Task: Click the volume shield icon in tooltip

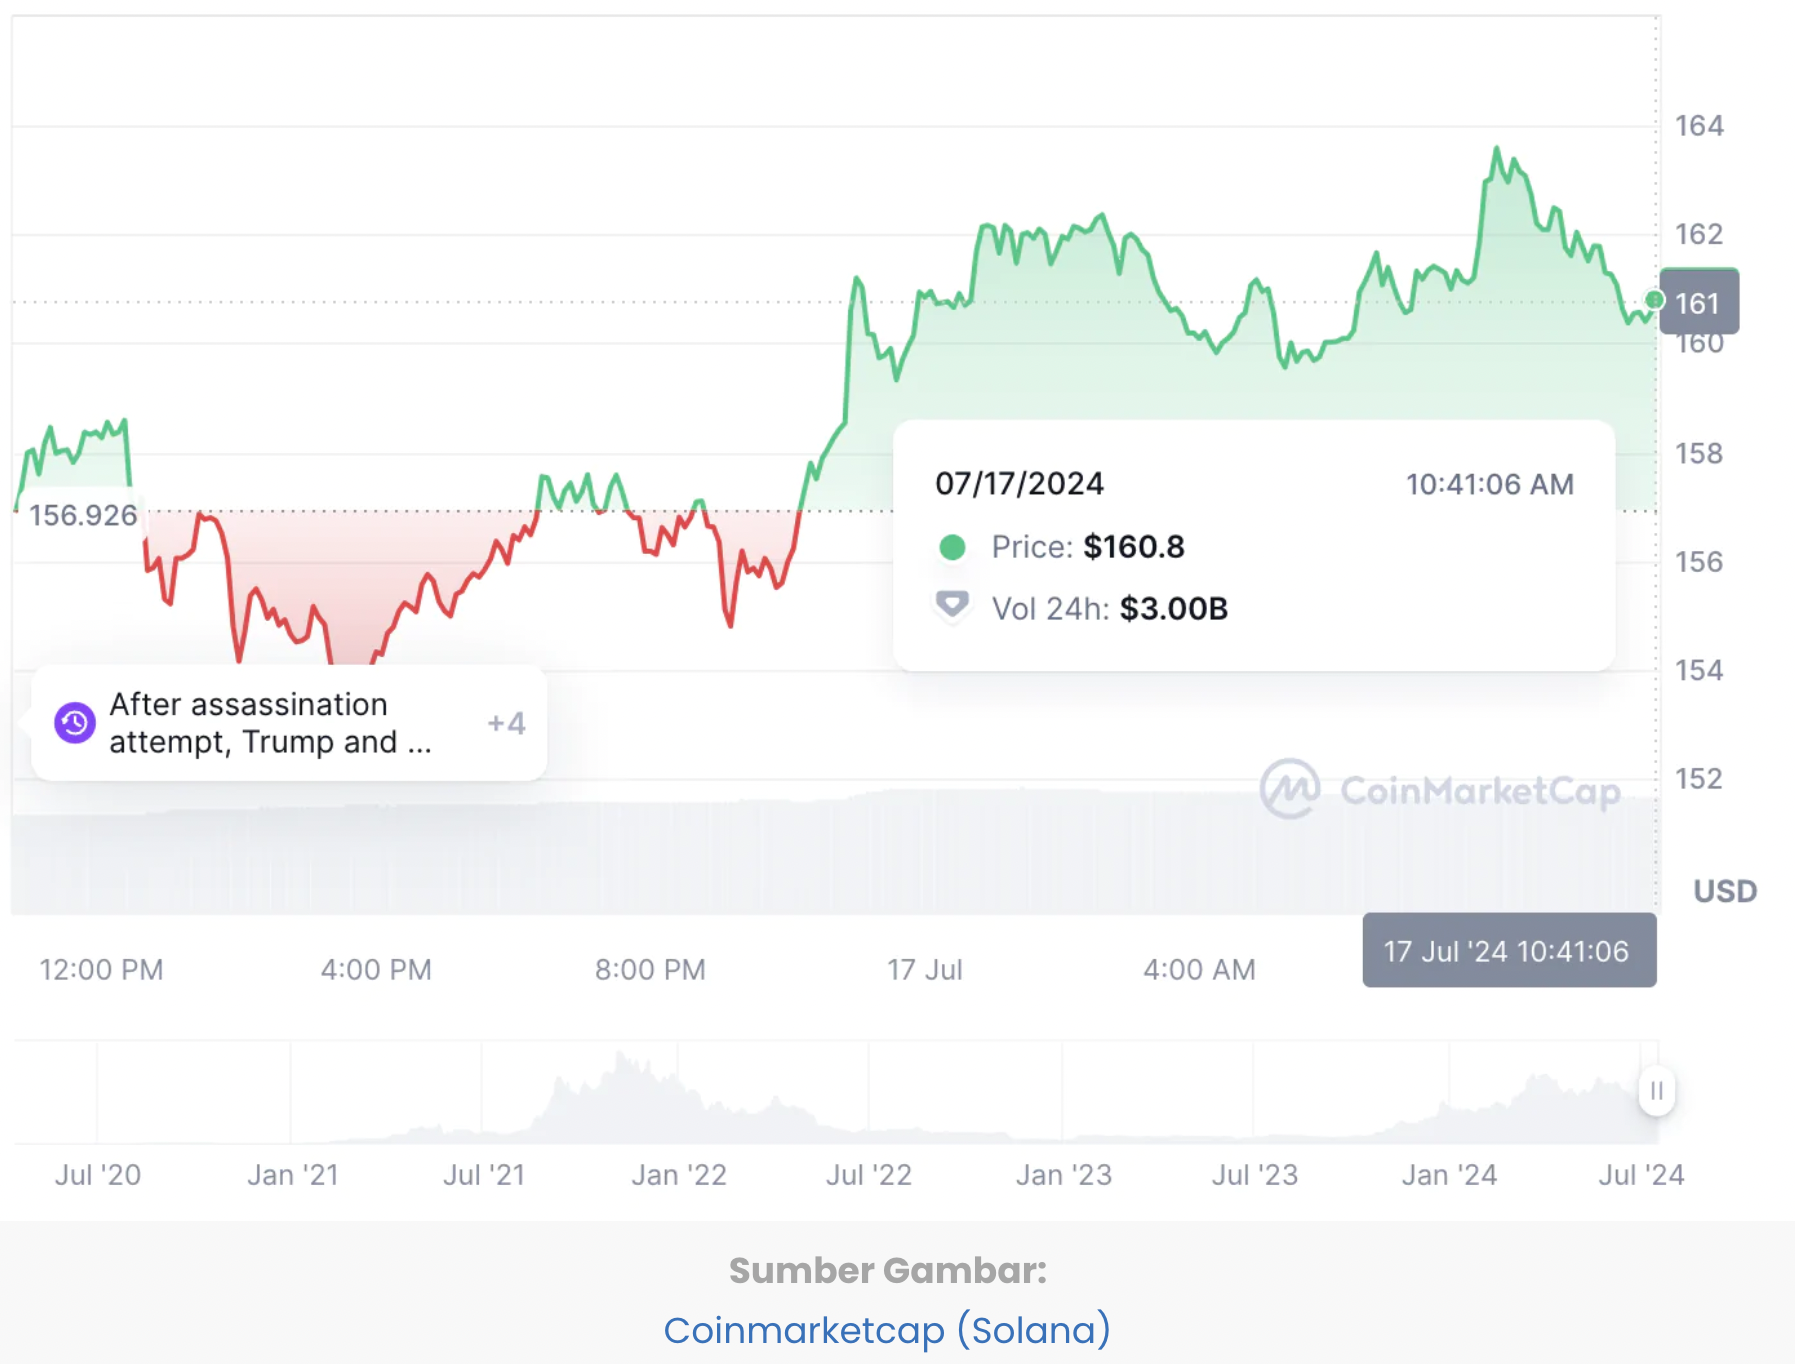Action: 952,605
